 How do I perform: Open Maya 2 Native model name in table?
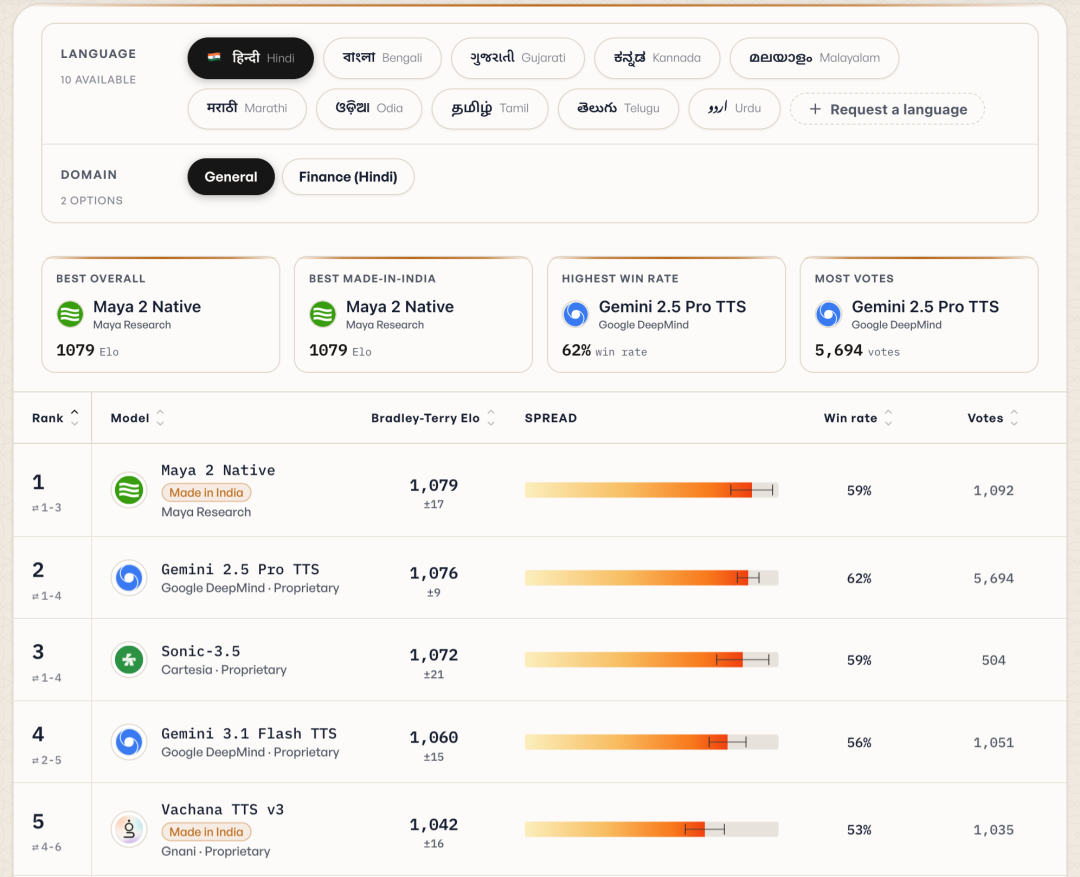(218, 470)
